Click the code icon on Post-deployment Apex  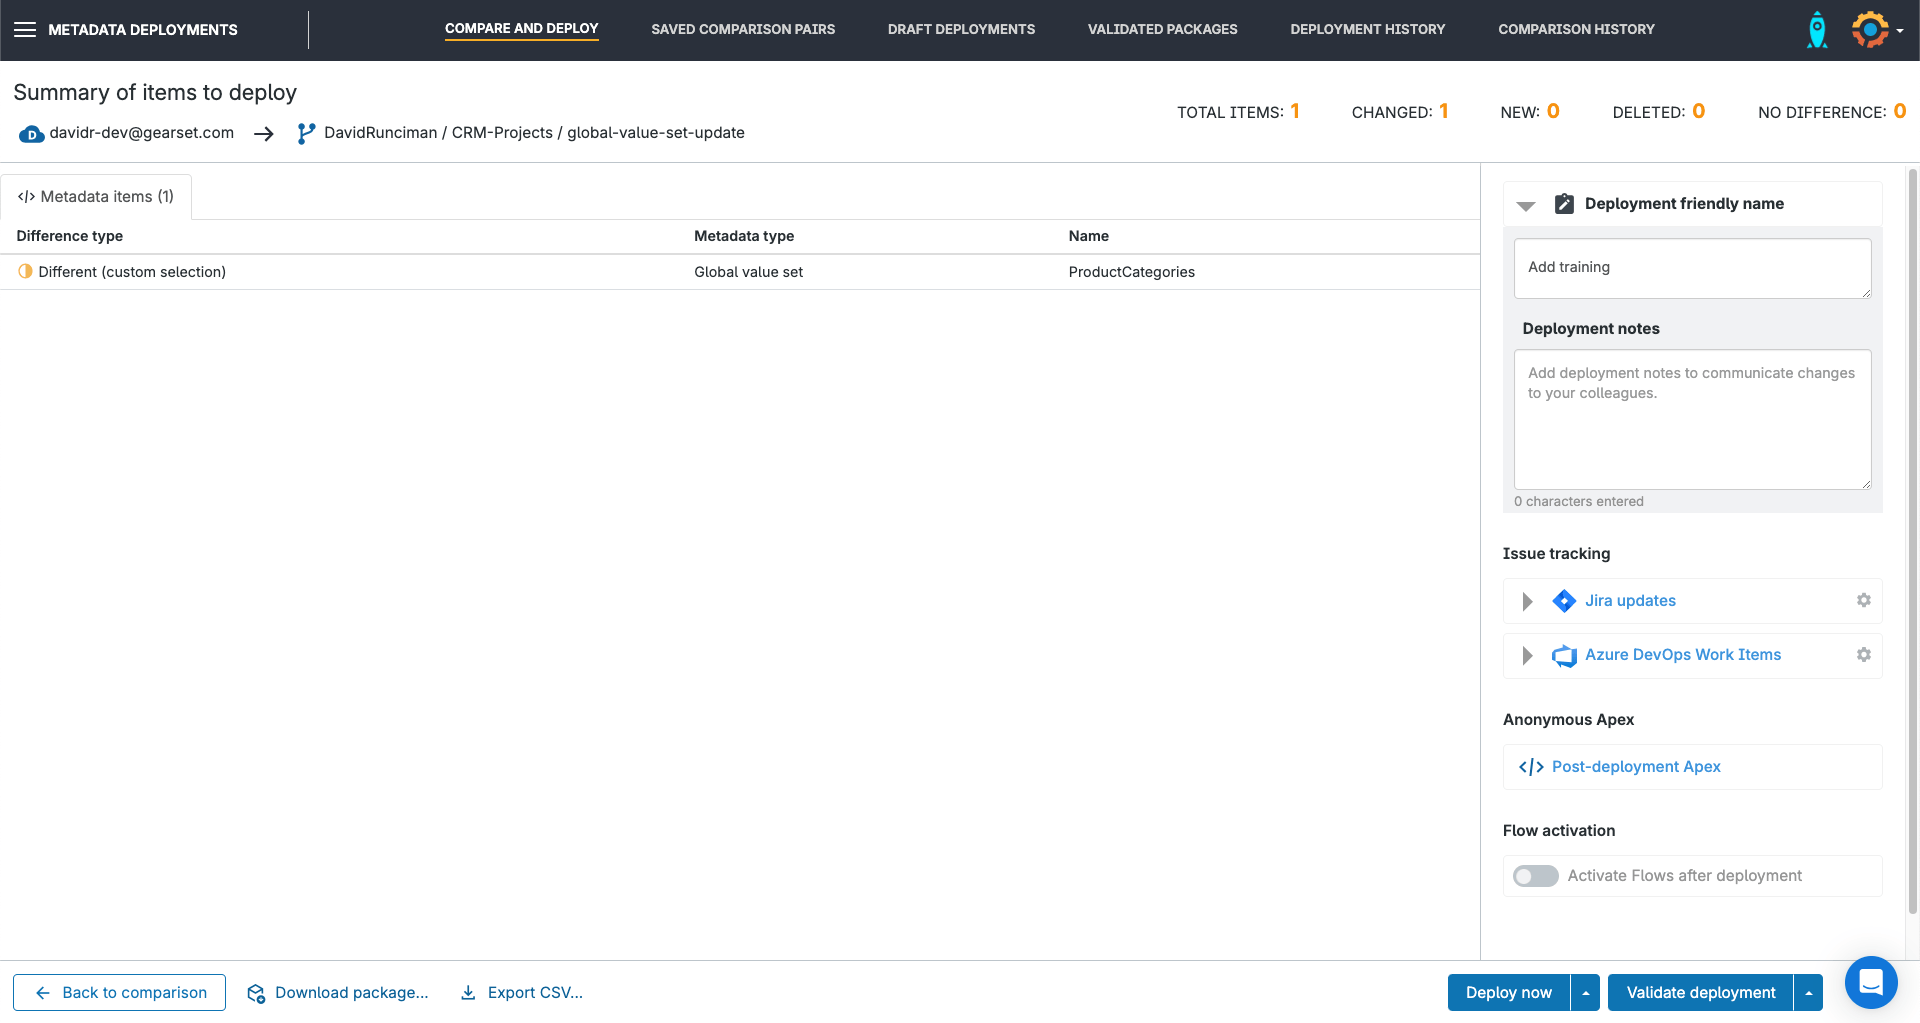point(1531,767)
